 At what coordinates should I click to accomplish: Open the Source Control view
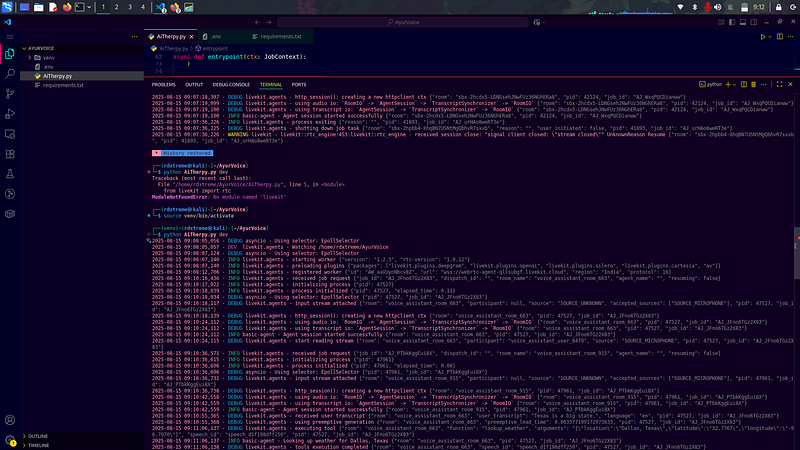(10, 94)
